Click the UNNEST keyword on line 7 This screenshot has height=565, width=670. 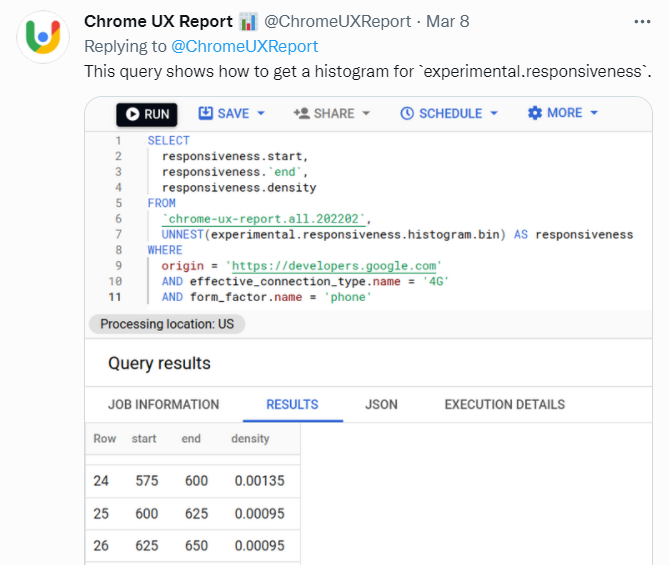(x=182, y=235)
